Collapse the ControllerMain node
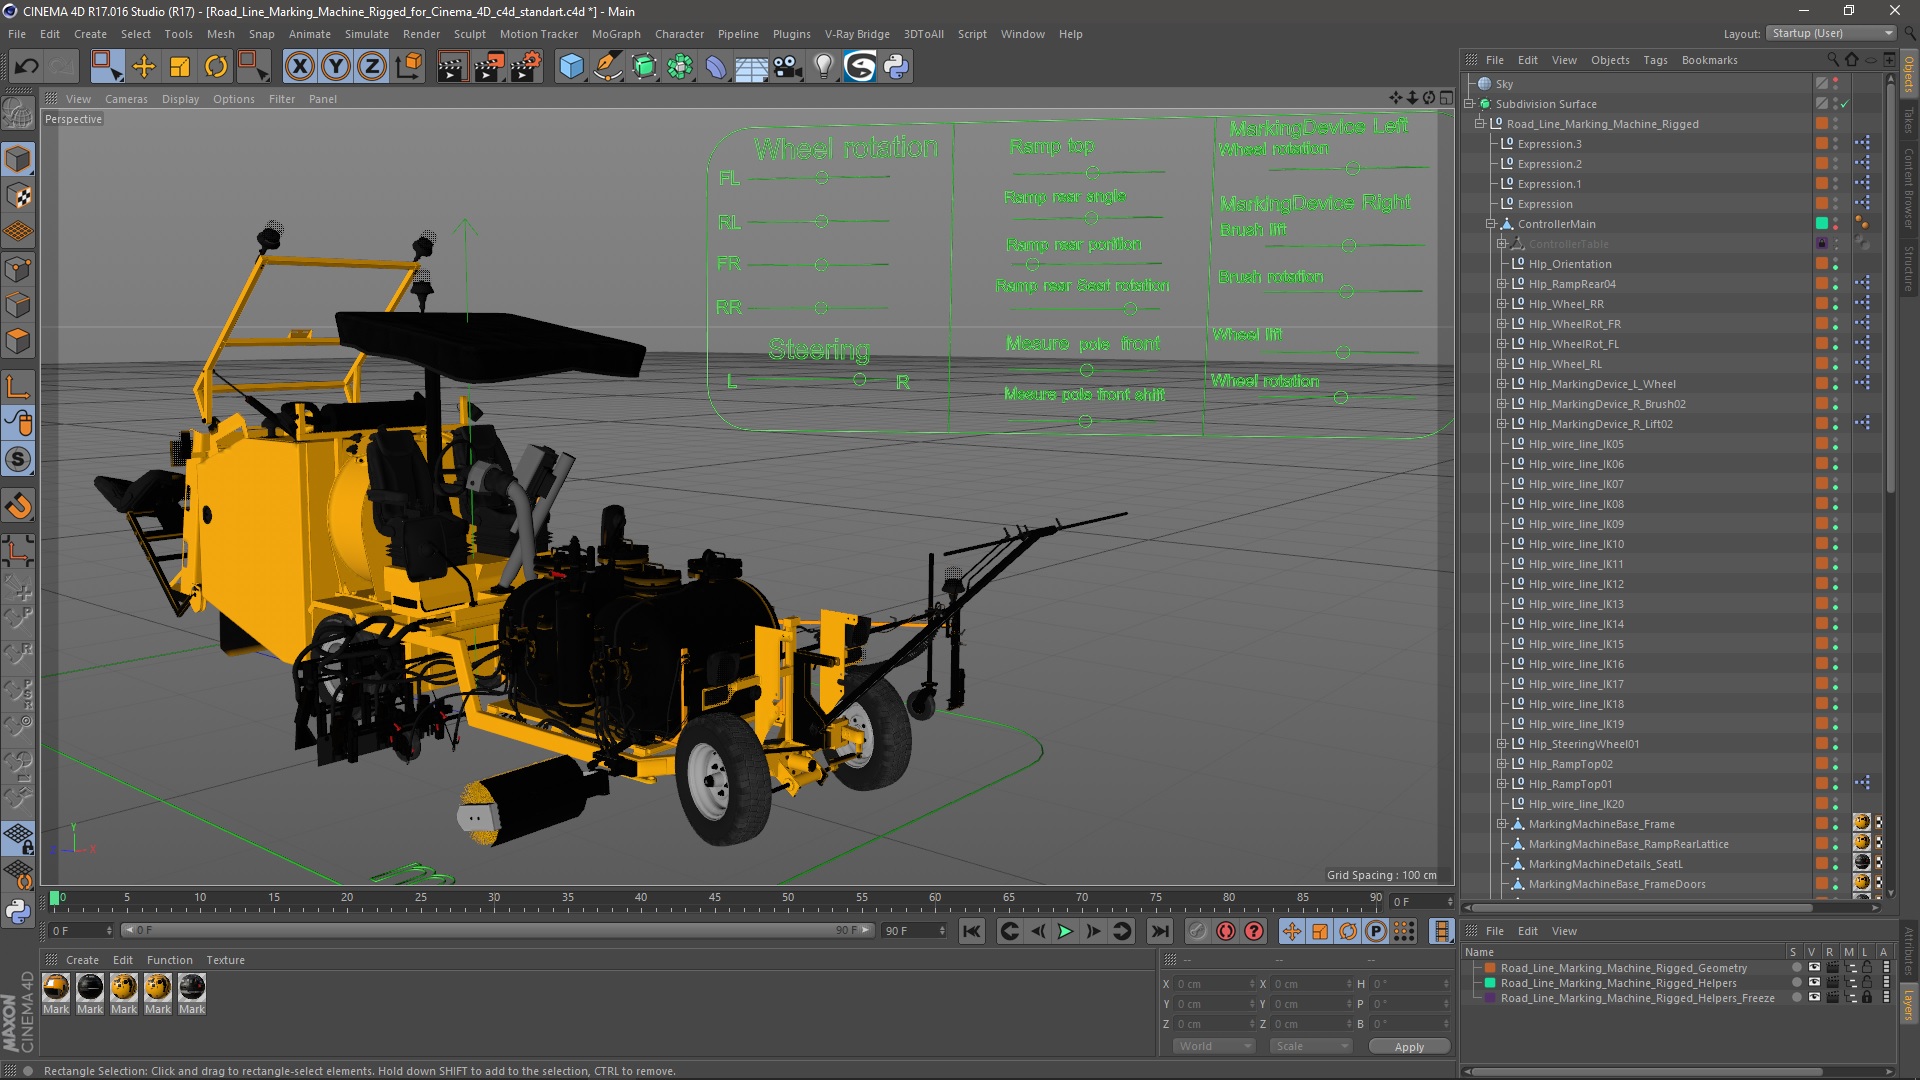1920x1080 pixels. tap(1491, 224)
